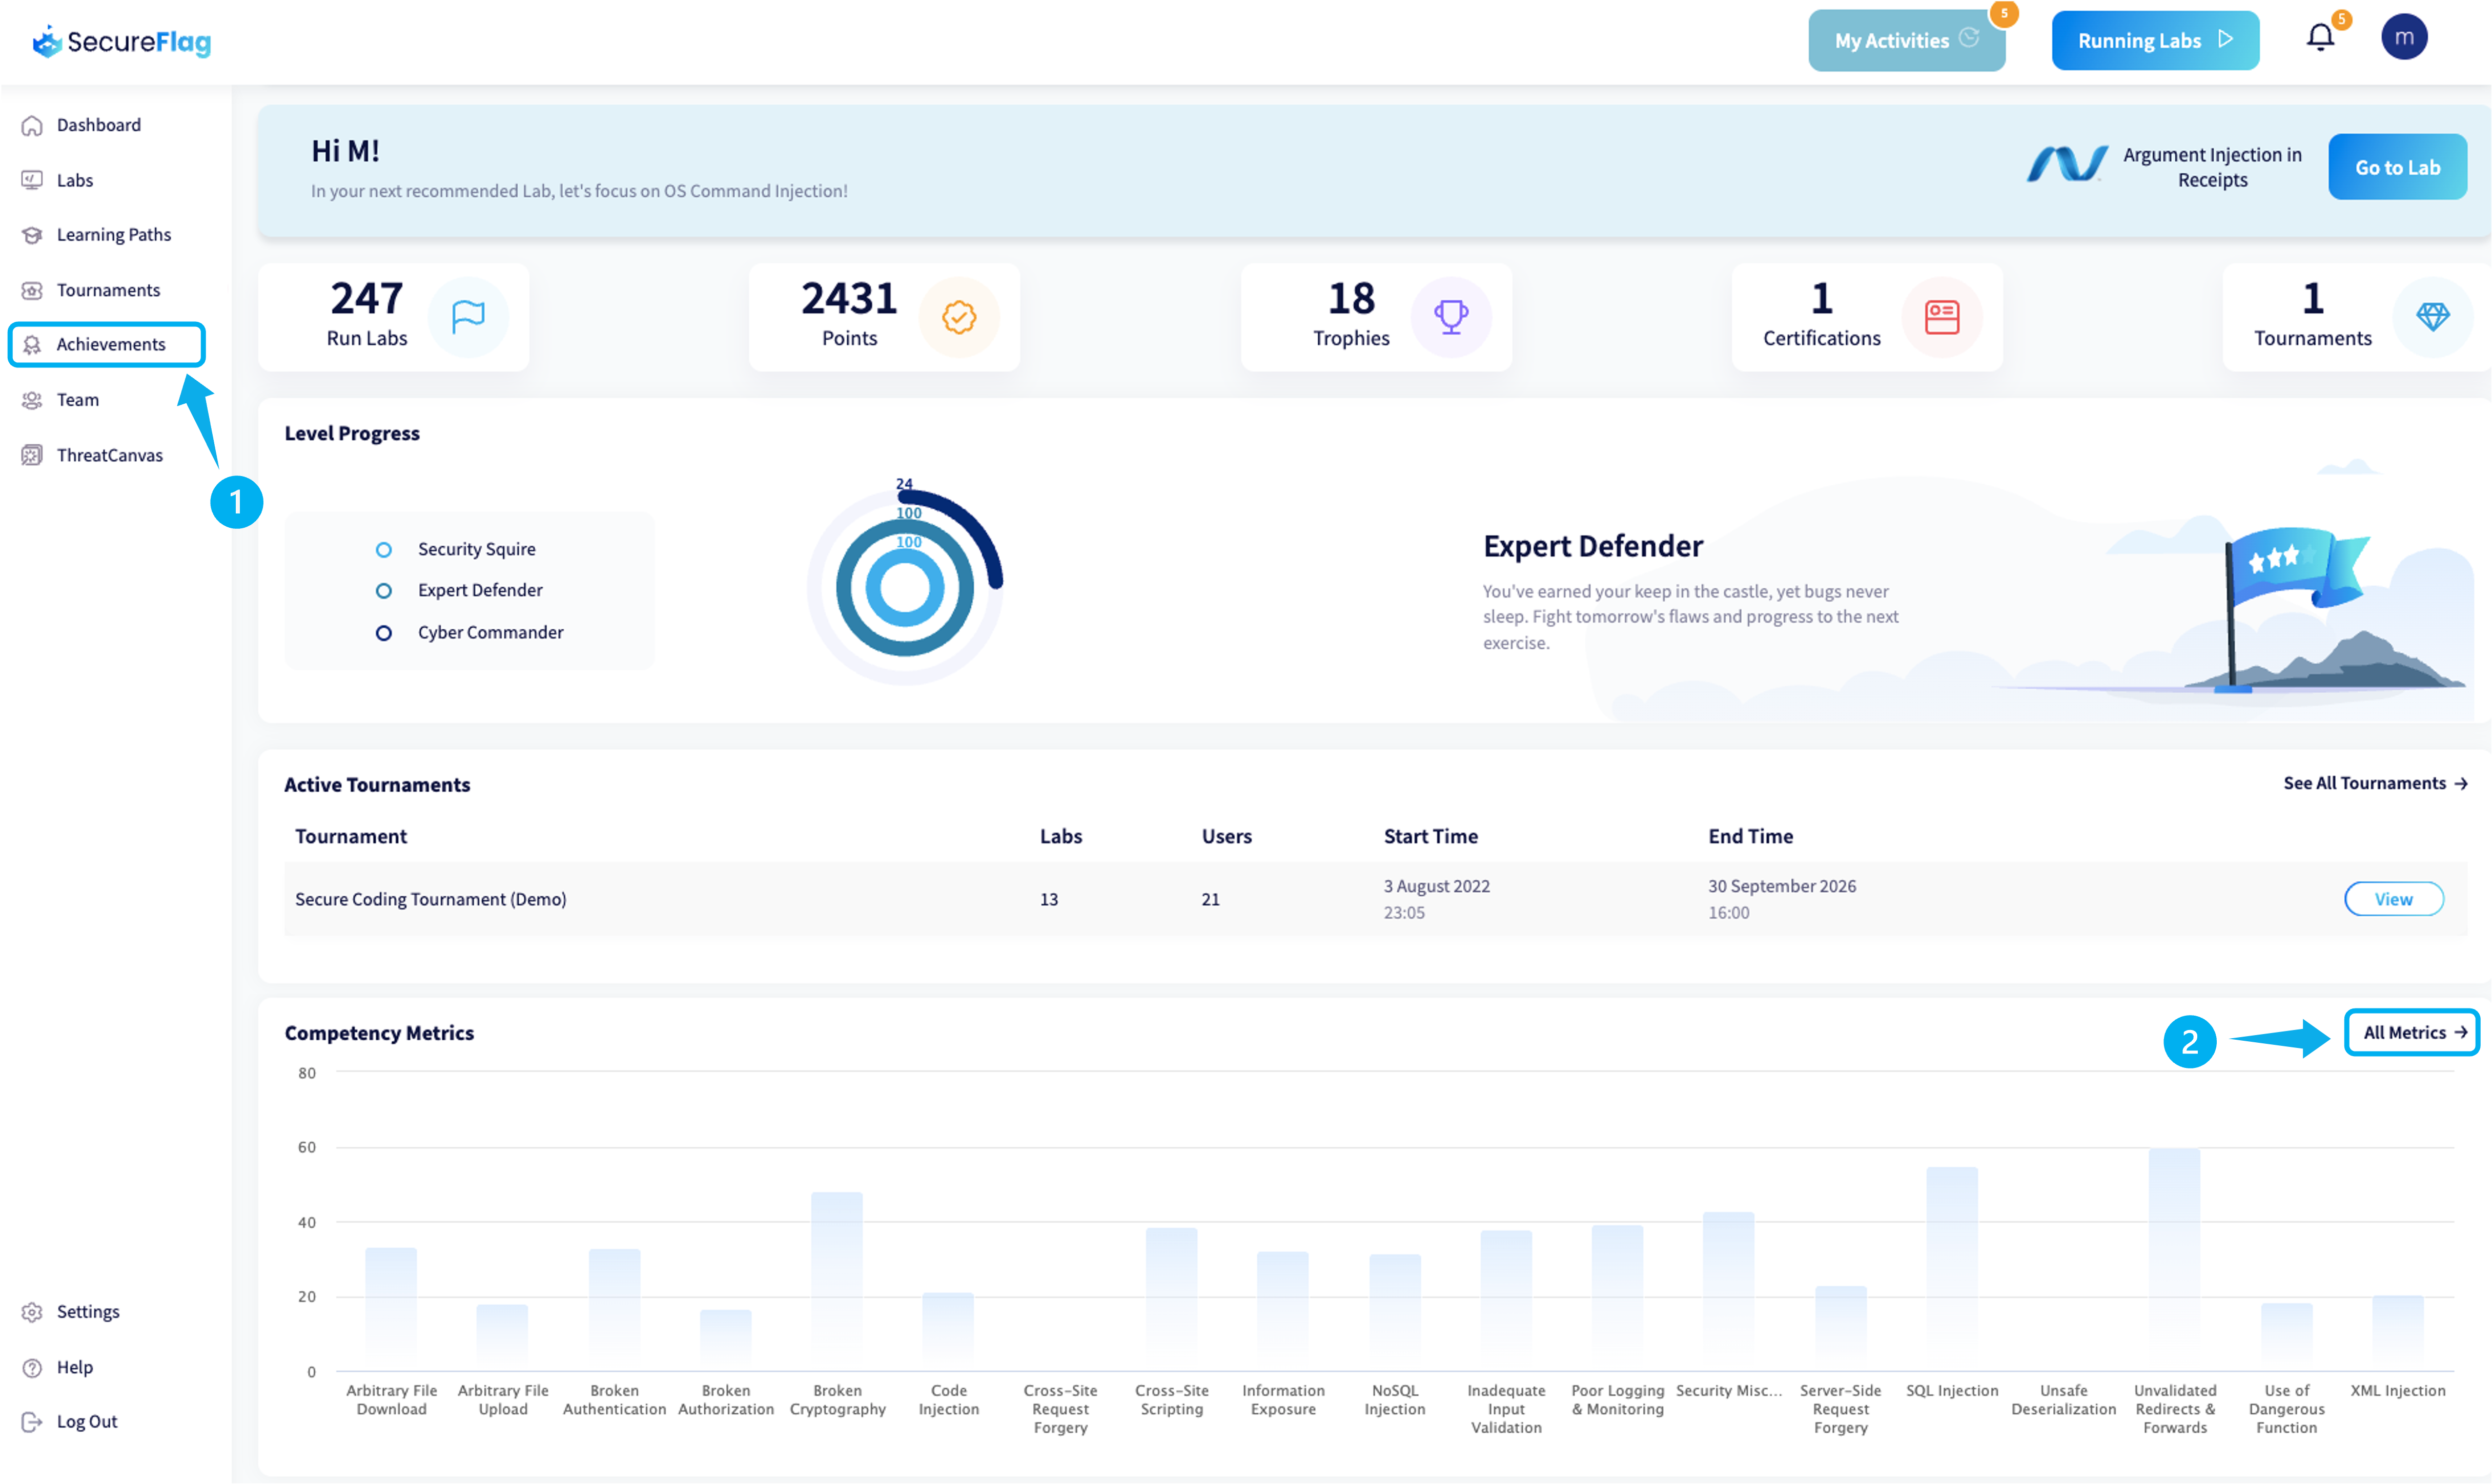Click the SQL Injection competency bar
This screenshot has height=1484, width=2492.
[1951, 1268]
